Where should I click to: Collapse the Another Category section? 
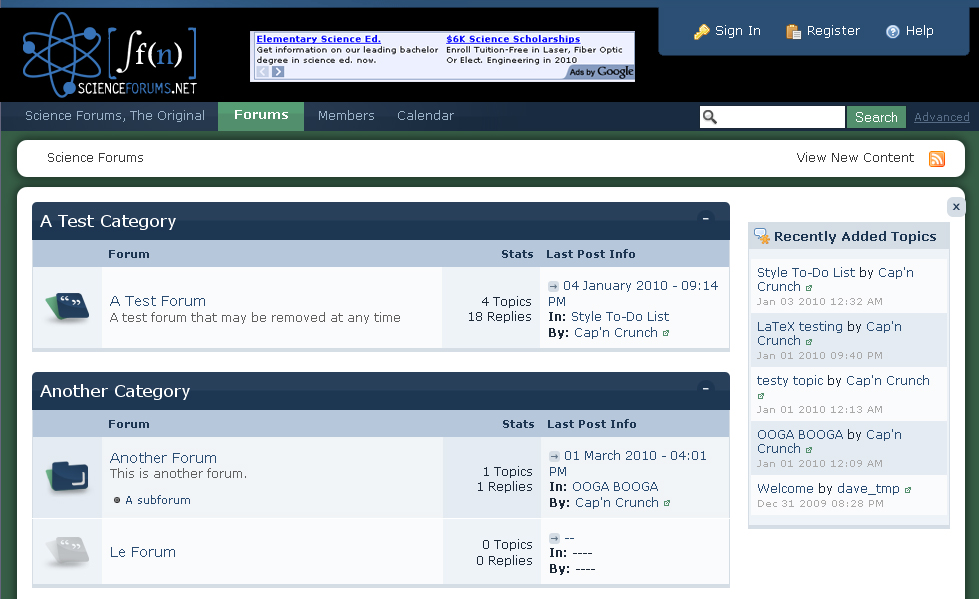pyautogui.click(x=706, y=388)
